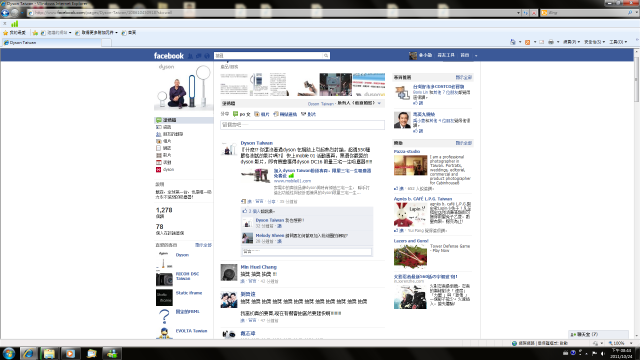Open Min Huei Chang profile link
640x360 pixels.
(258, 267)
